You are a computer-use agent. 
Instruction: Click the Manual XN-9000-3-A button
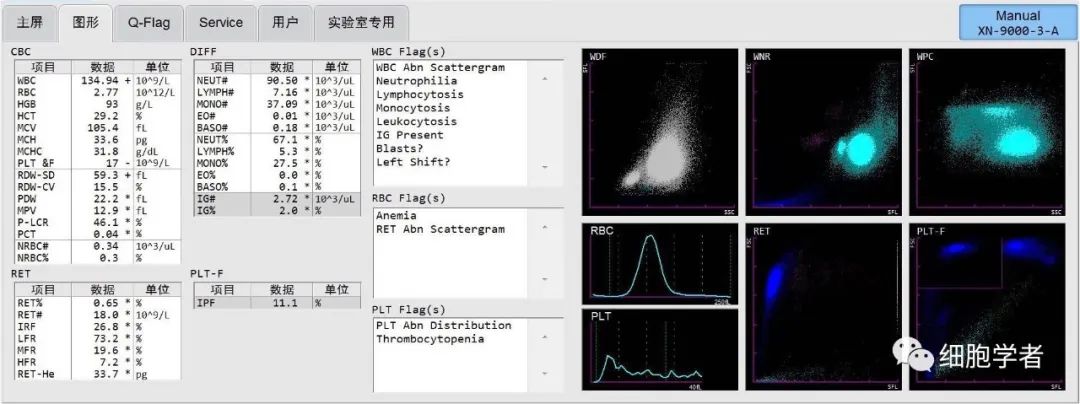(1018, 23)
